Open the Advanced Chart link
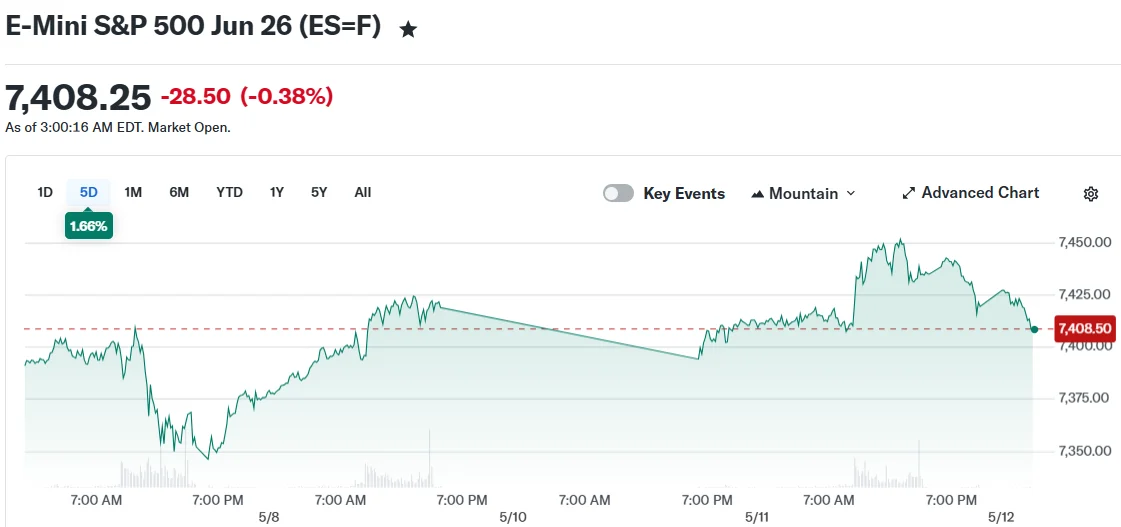This screenshot has height=527, width=1121. coord(971,193)
